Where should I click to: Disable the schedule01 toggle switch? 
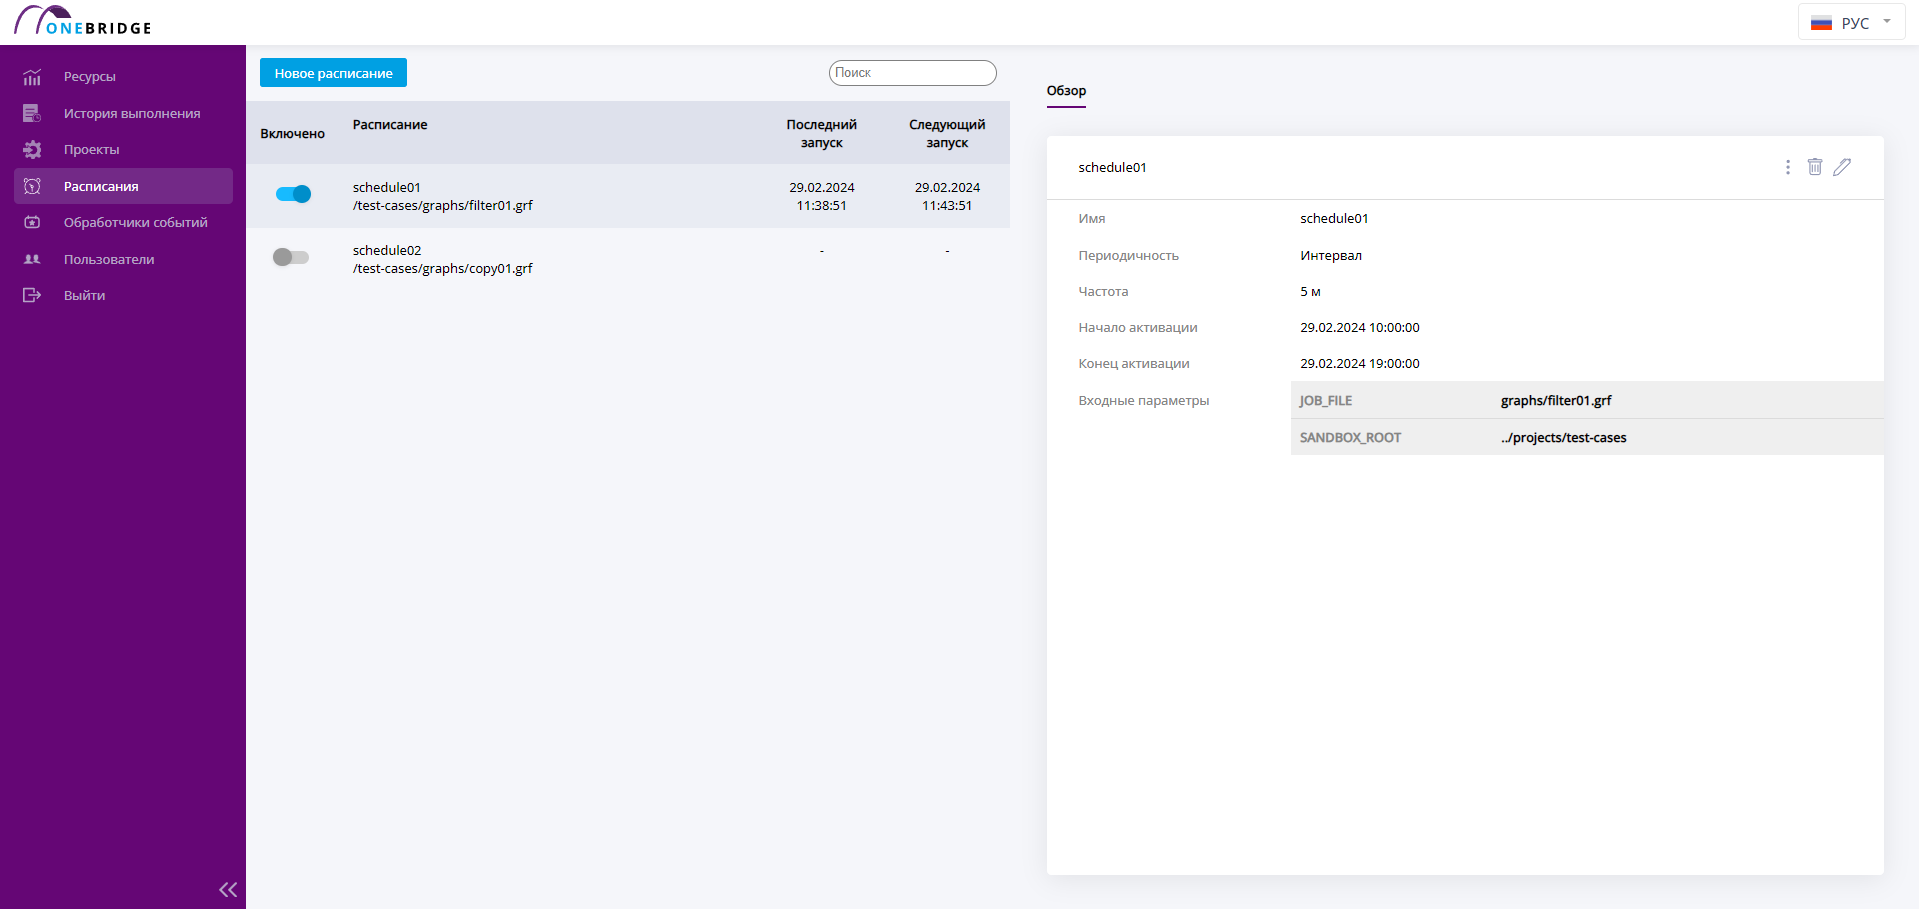[293, 194]
